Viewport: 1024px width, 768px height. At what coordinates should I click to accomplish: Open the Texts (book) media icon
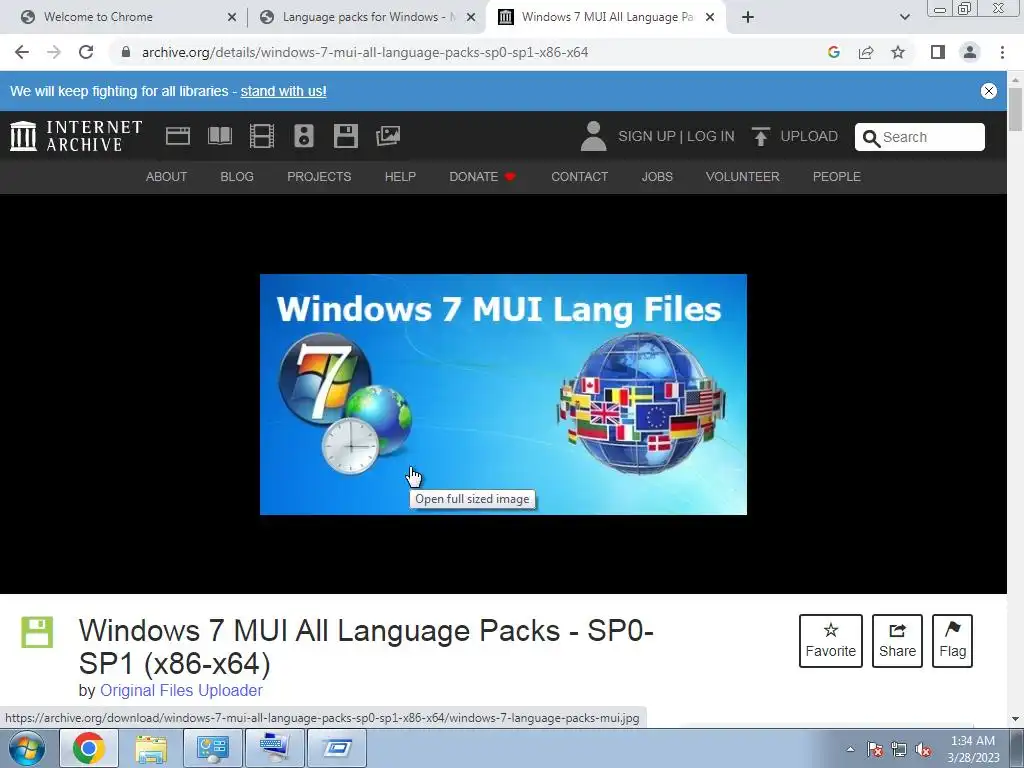[219, 136]
